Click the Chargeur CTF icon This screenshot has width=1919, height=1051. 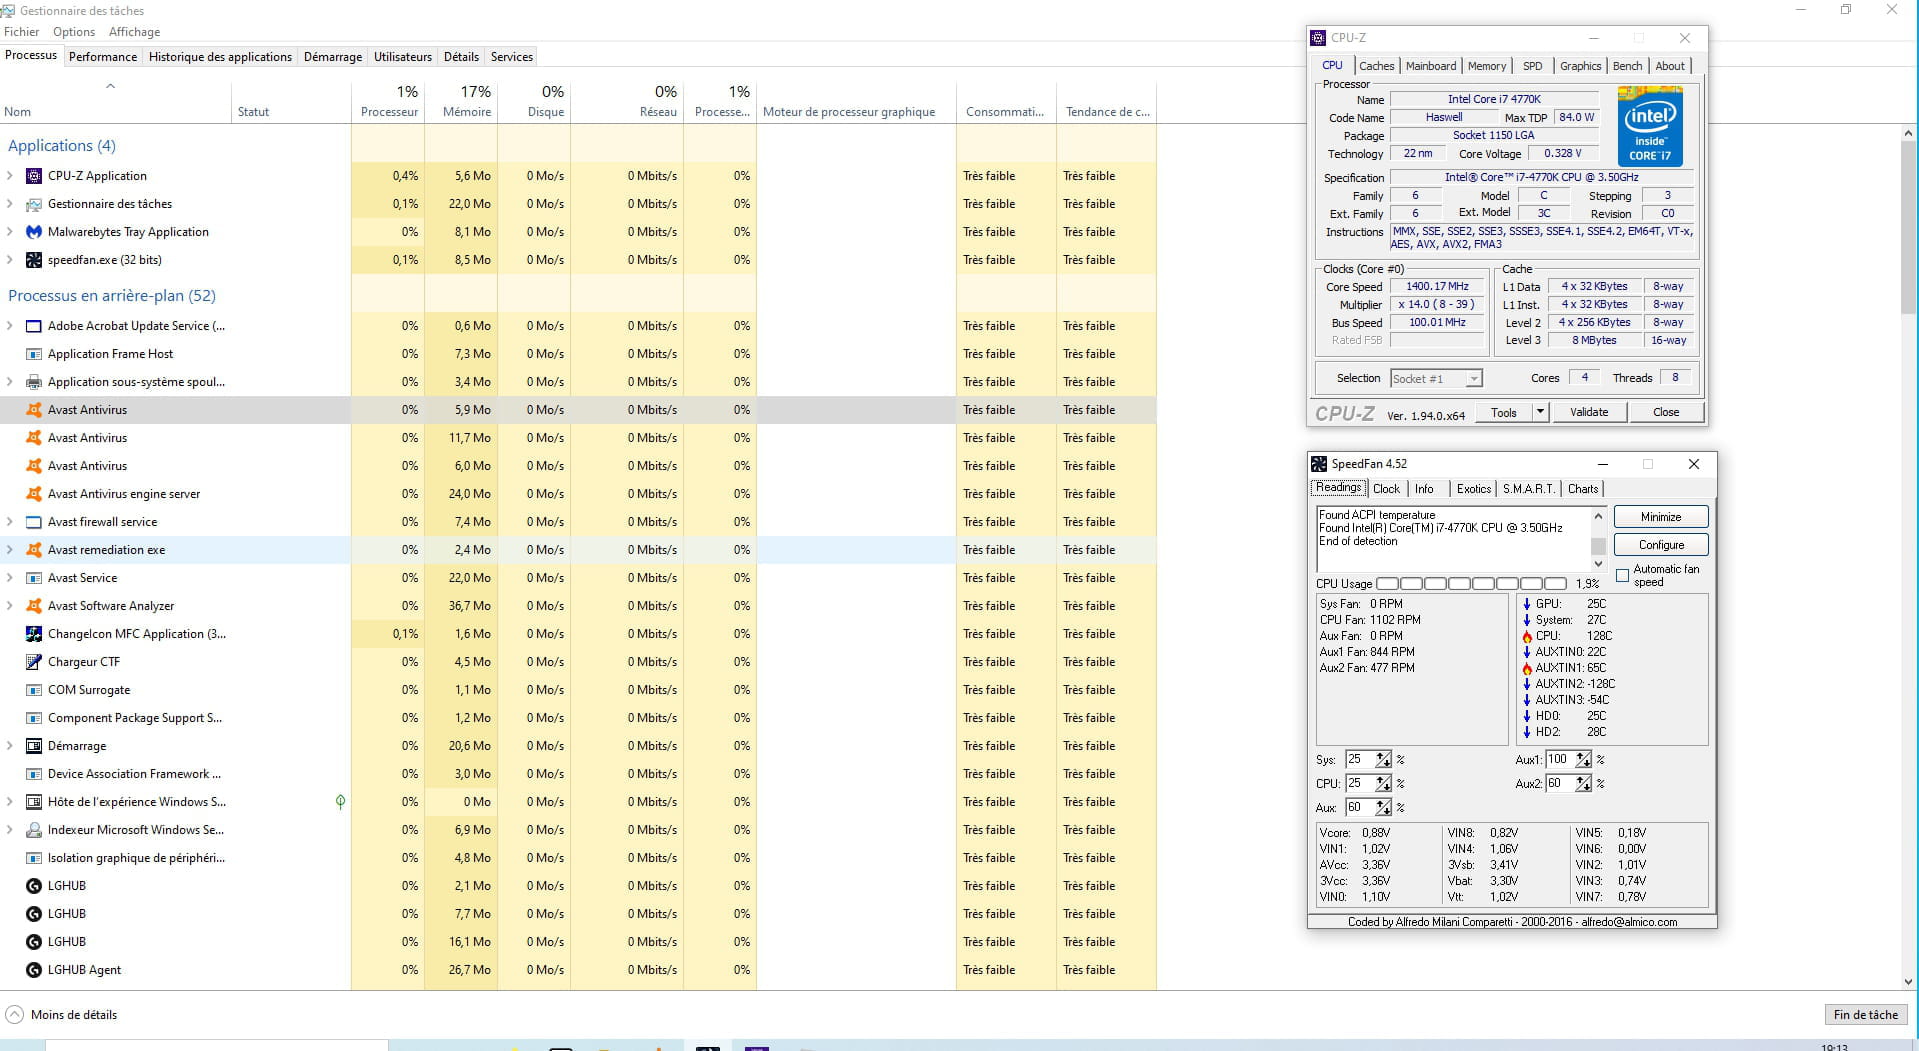pos(33,662)
